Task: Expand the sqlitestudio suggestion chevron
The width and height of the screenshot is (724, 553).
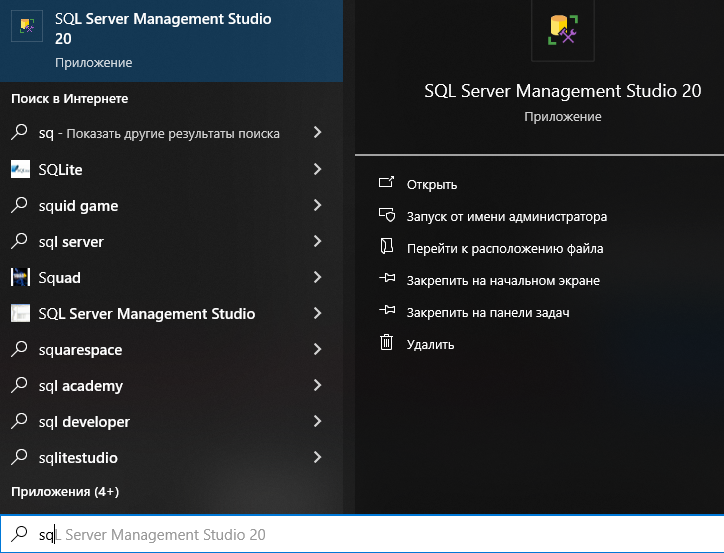Action: tap(317, 458)
